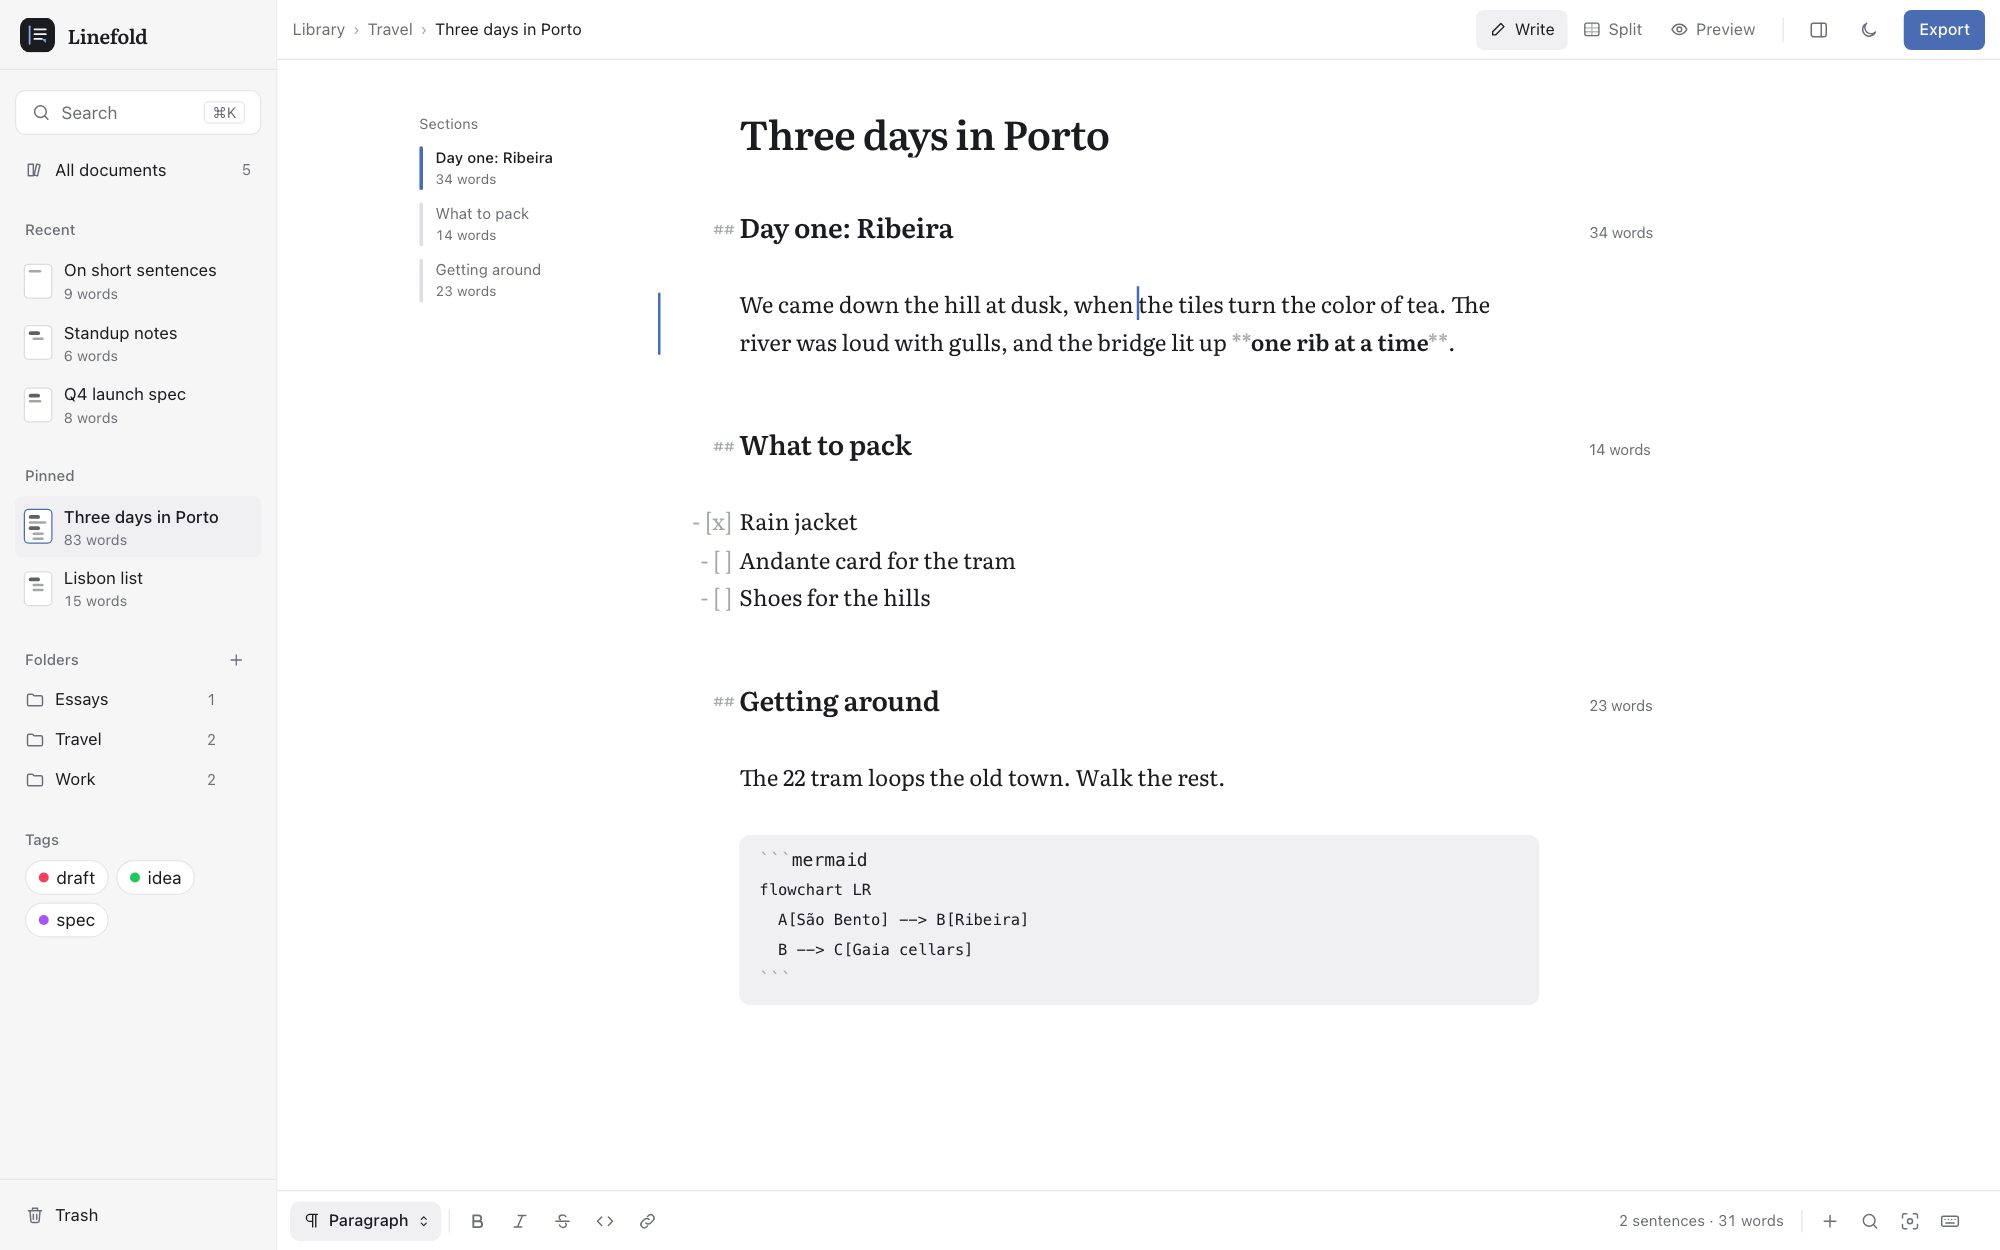Add a new folder with plus icon
The width and height of the screenshot is (2000, 1250).
point(236,660)
